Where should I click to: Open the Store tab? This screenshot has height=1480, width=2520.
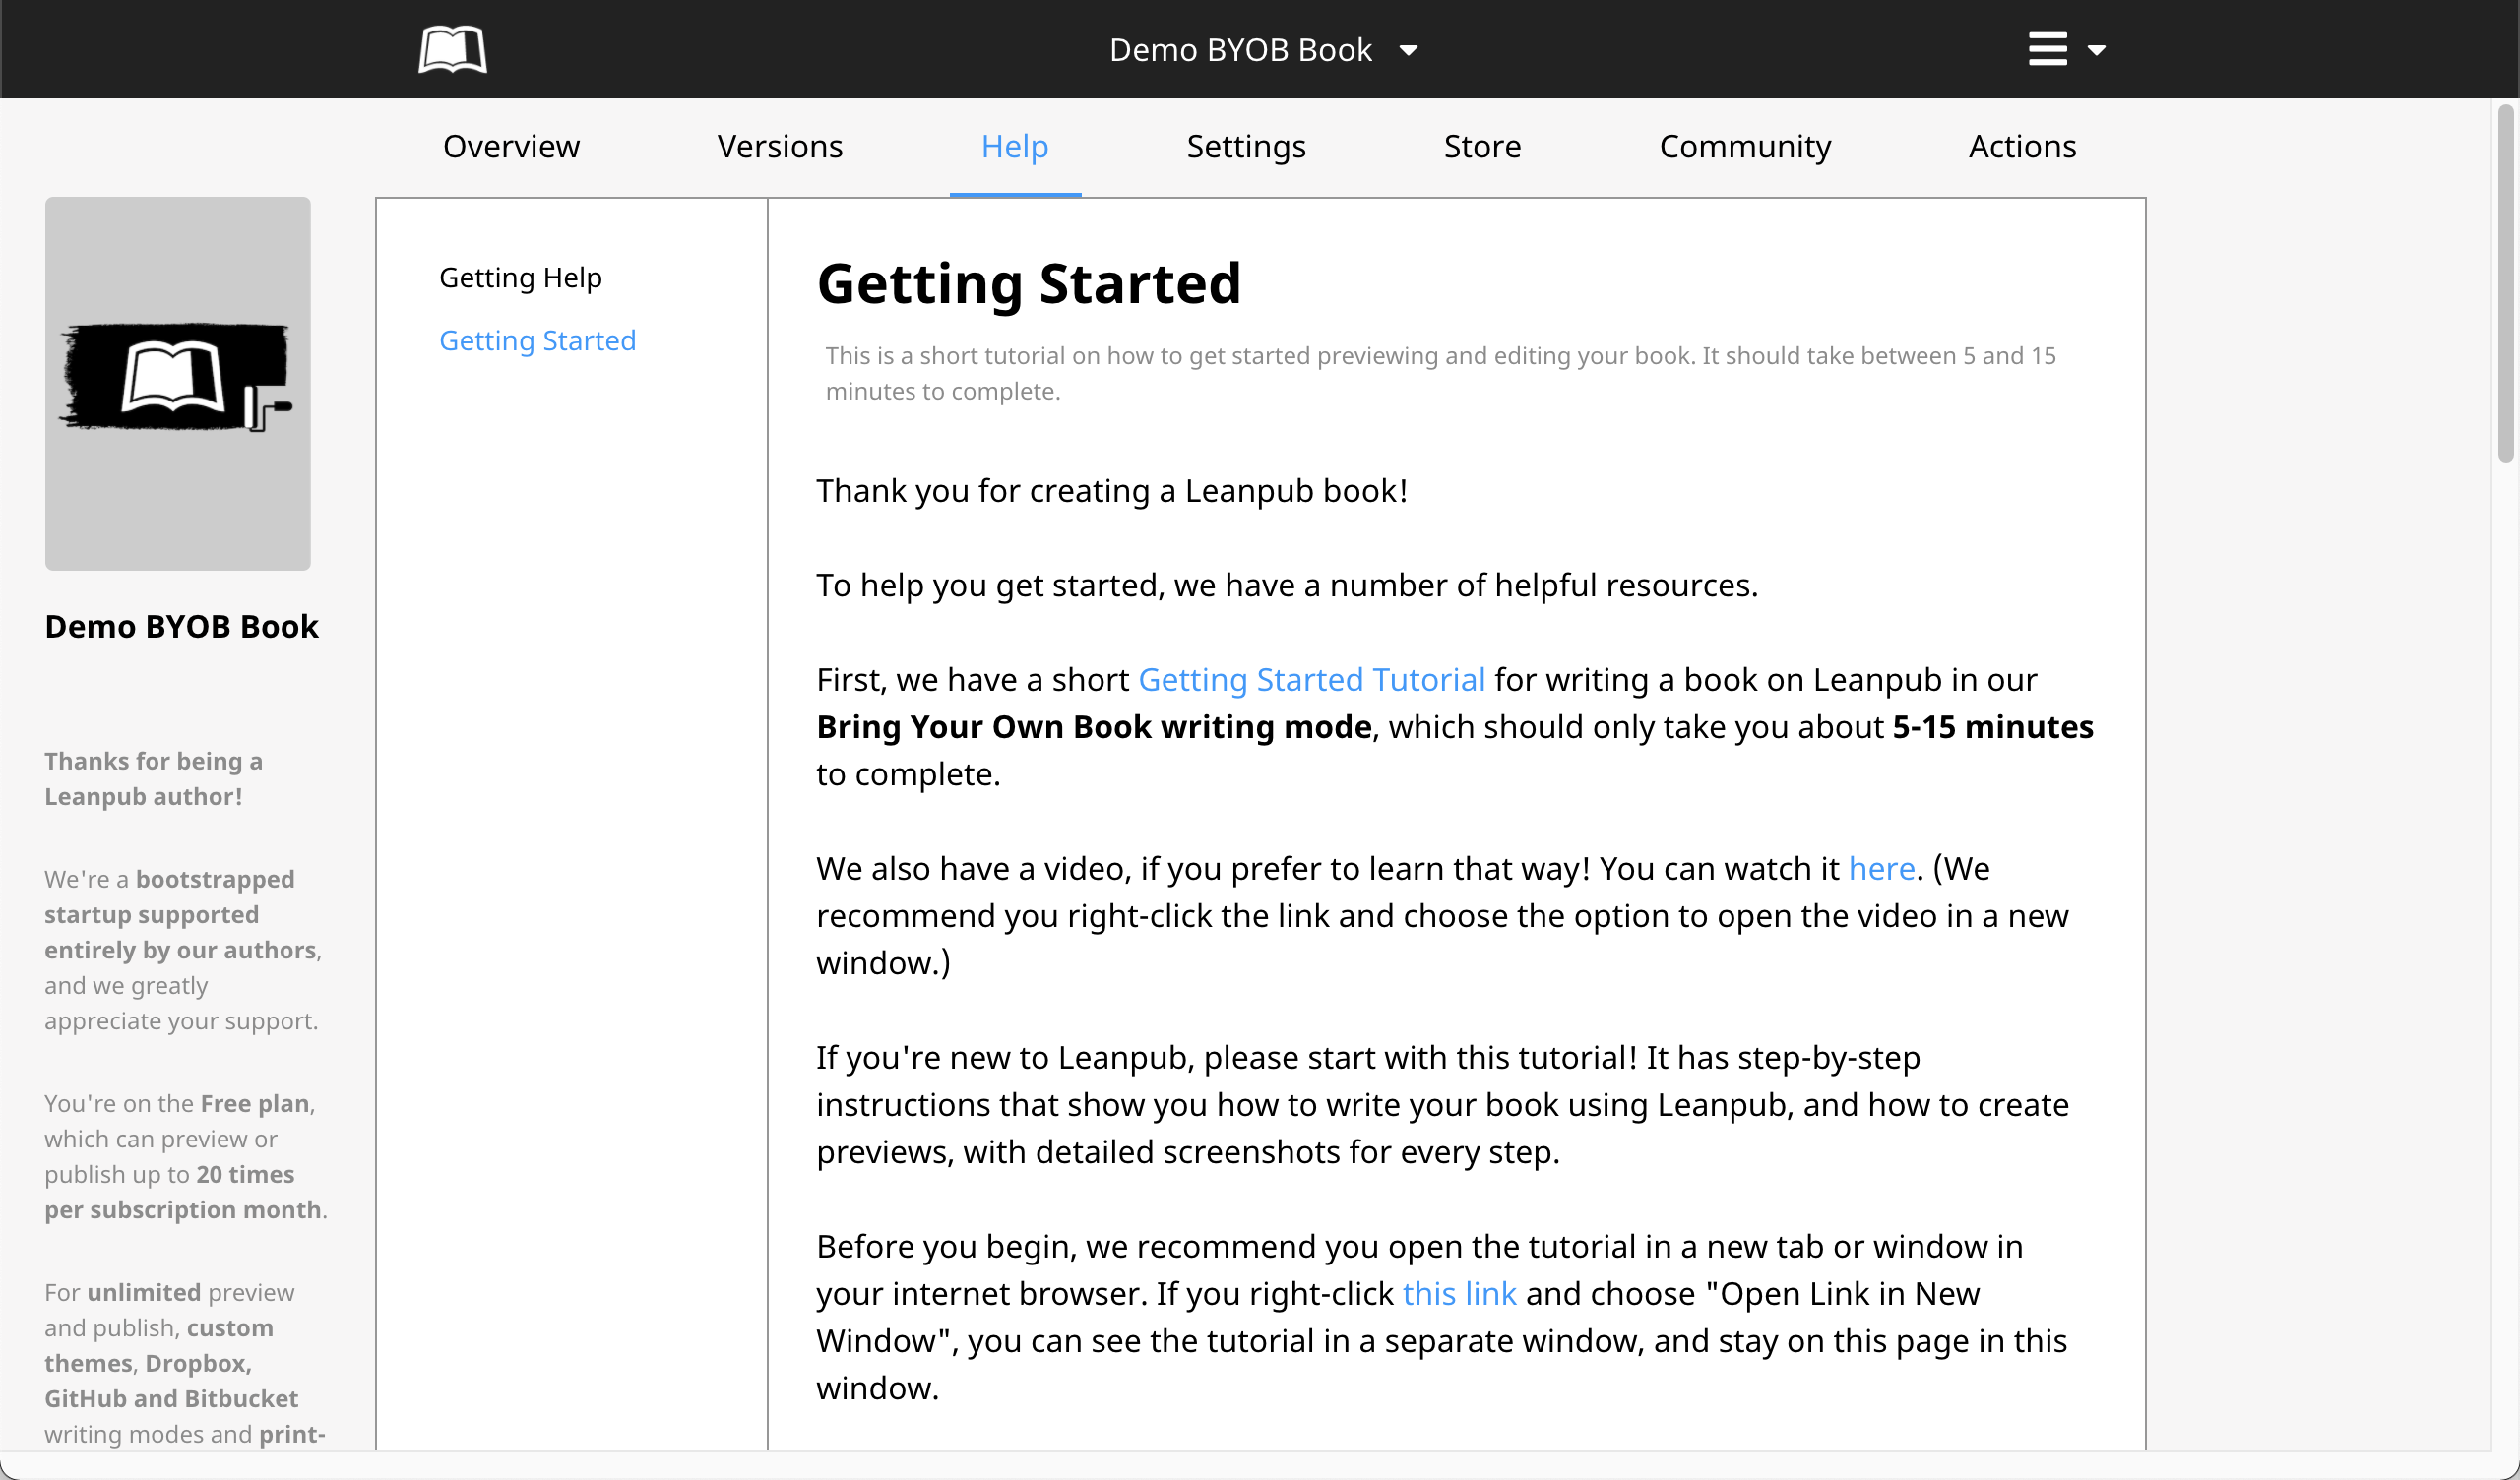pos(1482,147)
